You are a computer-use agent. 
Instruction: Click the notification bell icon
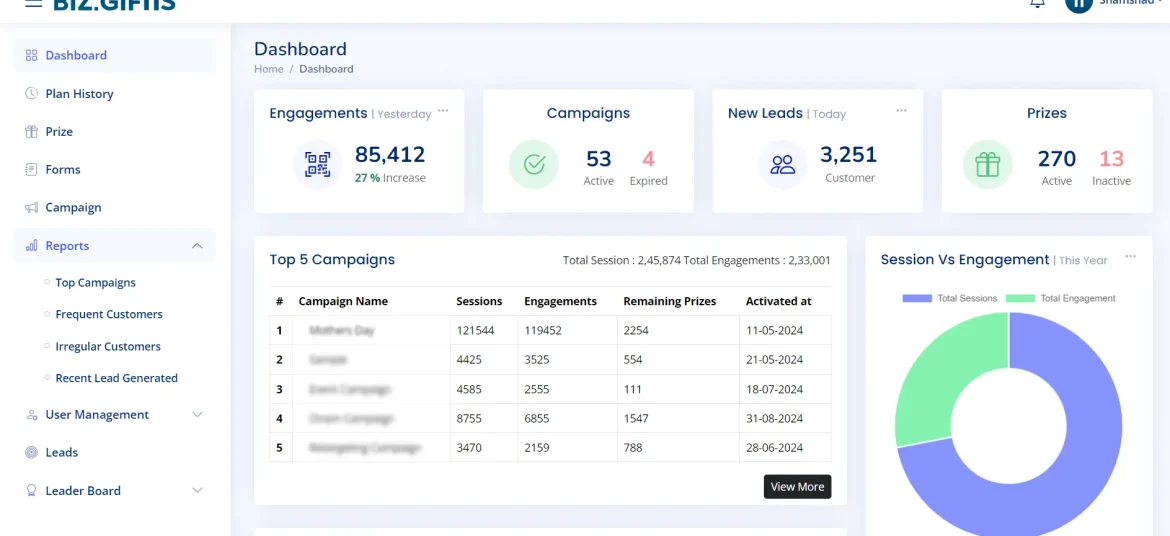[1037, 3]
